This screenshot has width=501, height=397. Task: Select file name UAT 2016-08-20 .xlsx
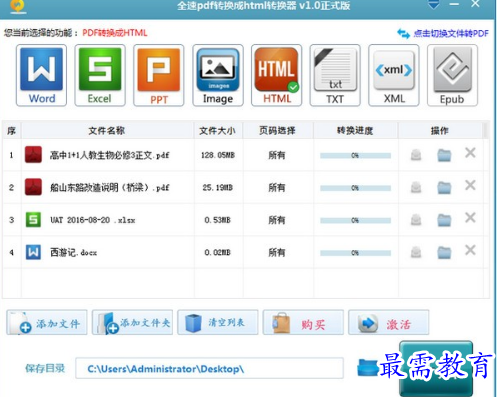pyautogui.click(x=93, y=220)
